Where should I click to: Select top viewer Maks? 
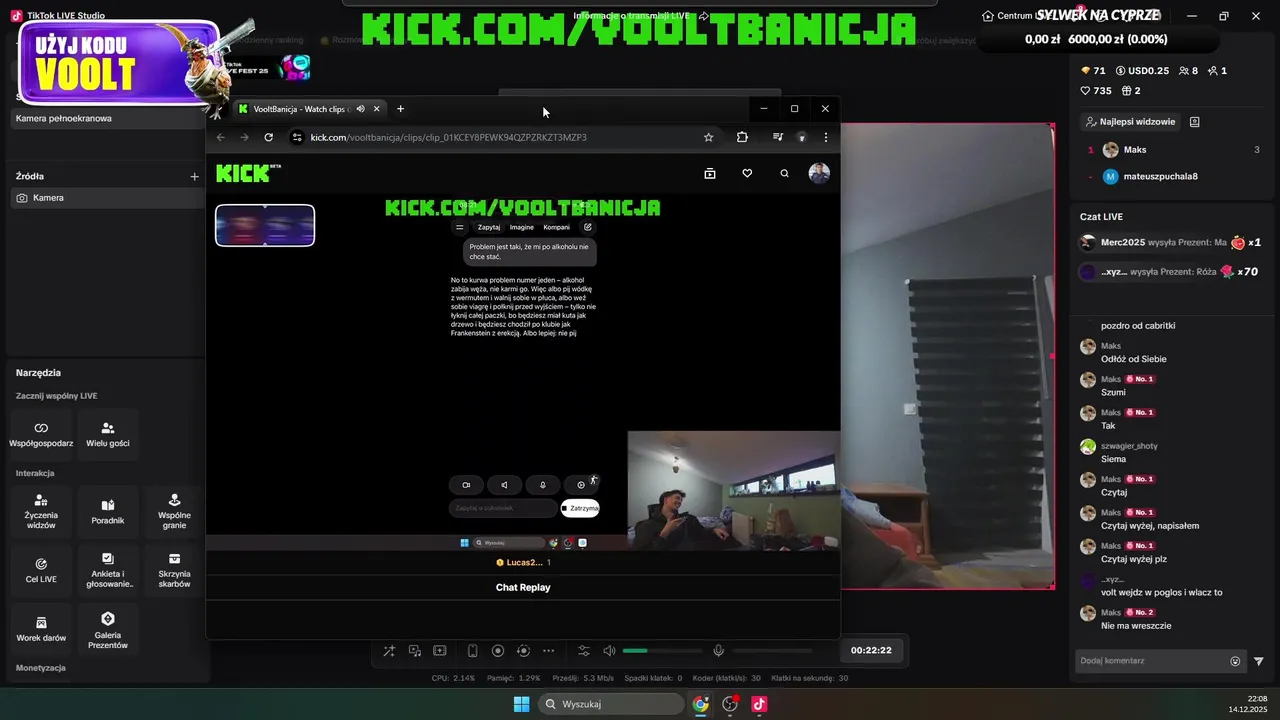click(1172, 150)
